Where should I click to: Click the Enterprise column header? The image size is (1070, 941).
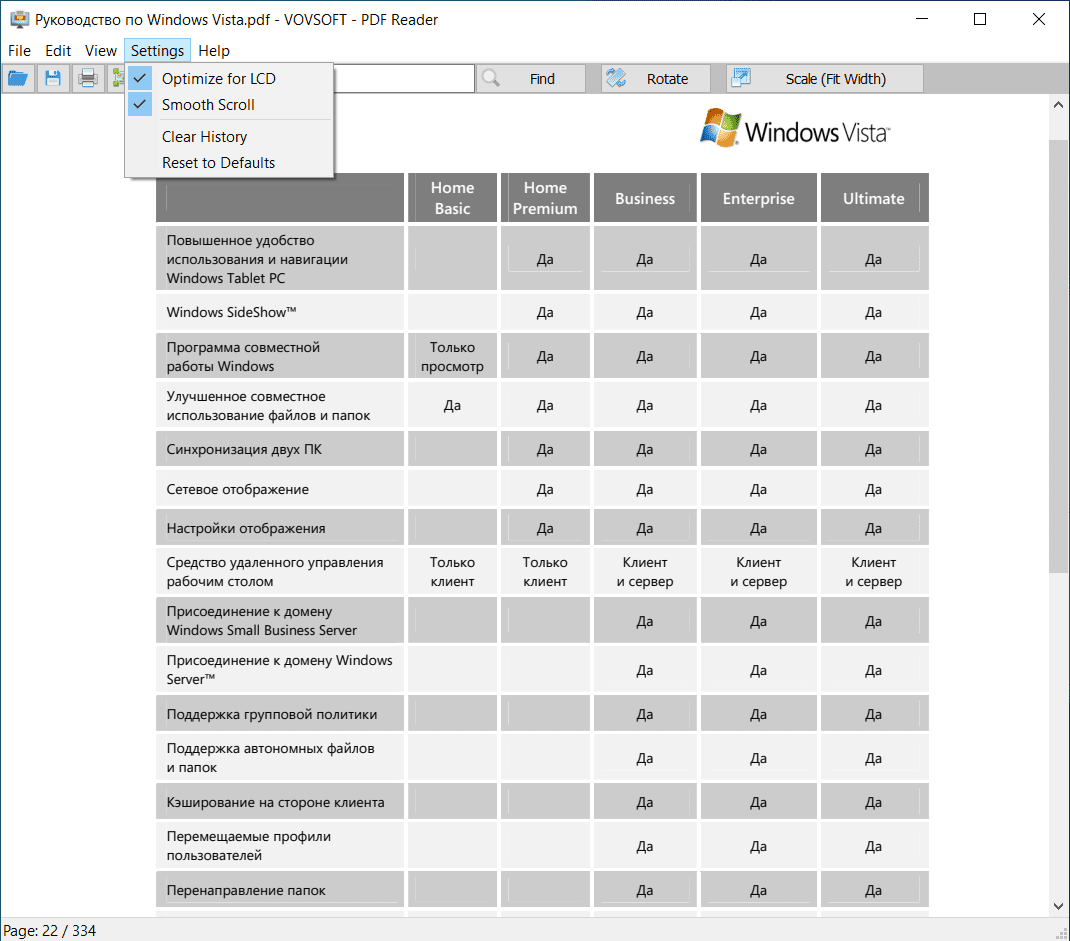pyautogui.click(x=758, y=199)
